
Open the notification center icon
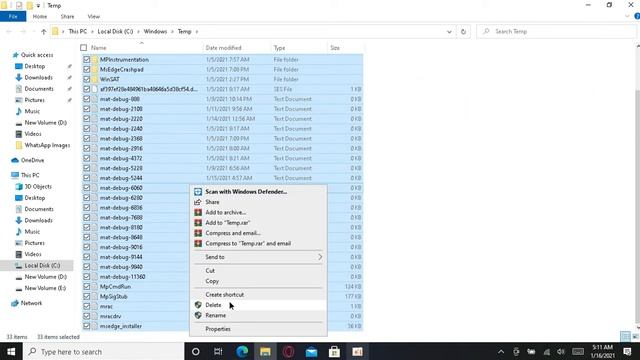point(627,351)
